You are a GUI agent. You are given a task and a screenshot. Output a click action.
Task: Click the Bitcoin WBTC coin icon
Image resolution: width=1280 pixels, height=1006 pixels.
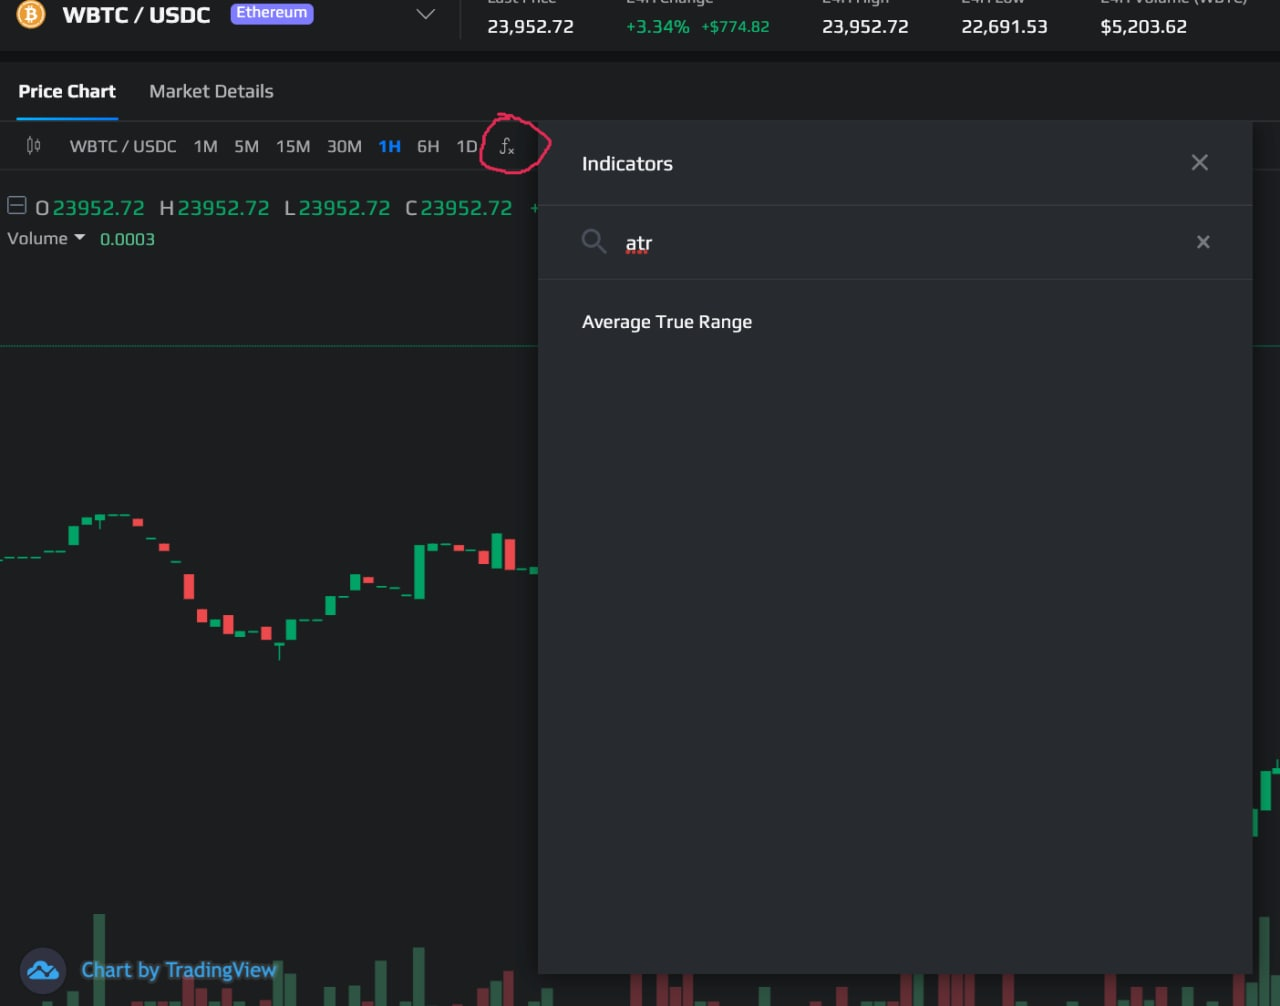click(x=31, y=14)
